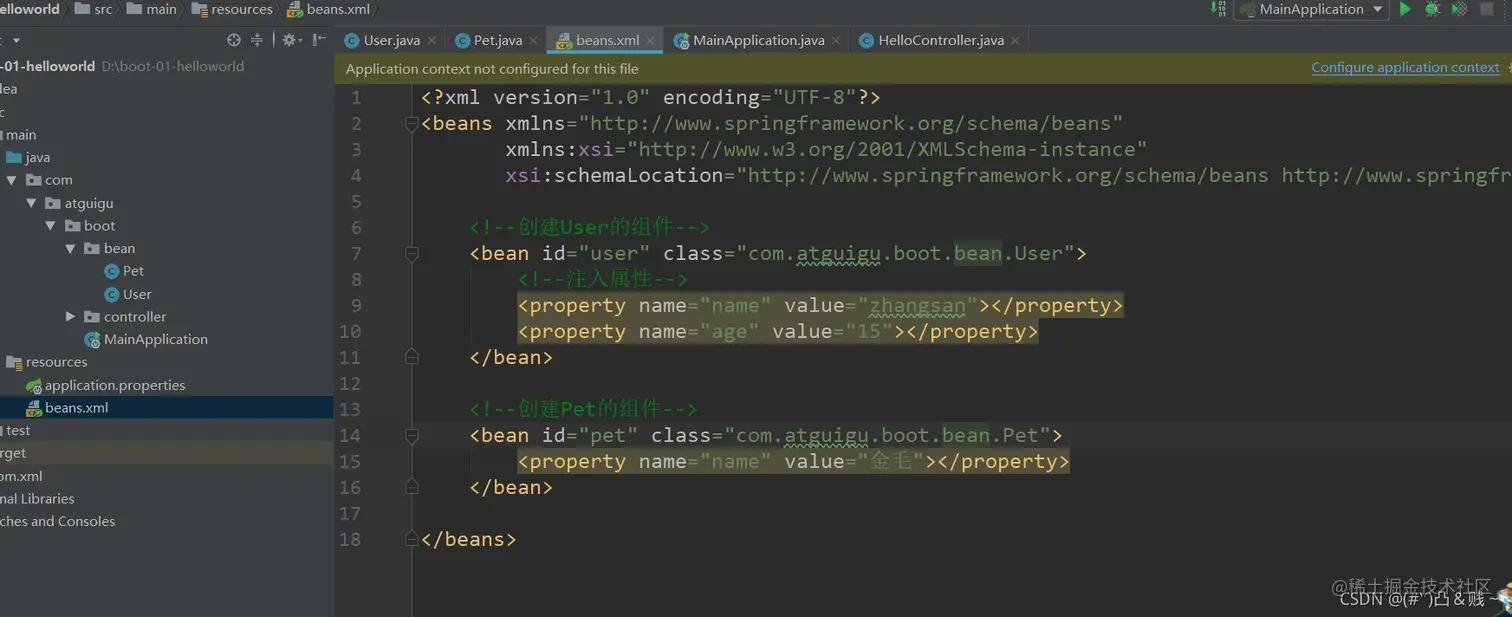Click the gray Stop square button
The image size is (1512, 617).
[1487, 9]
